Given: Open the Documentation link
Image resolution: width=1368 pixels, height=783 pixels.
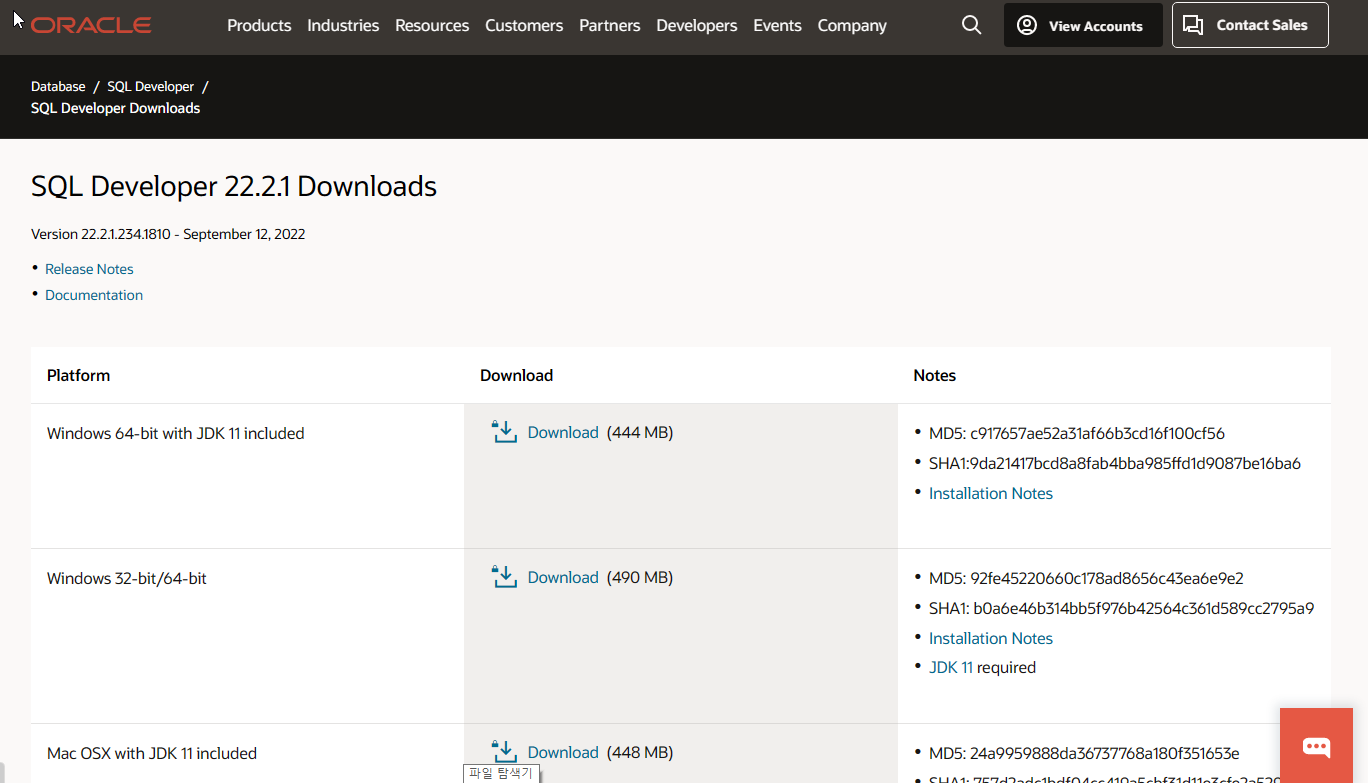Looking at the screenshot, I should pyautogui.click(x=94, y=295).
